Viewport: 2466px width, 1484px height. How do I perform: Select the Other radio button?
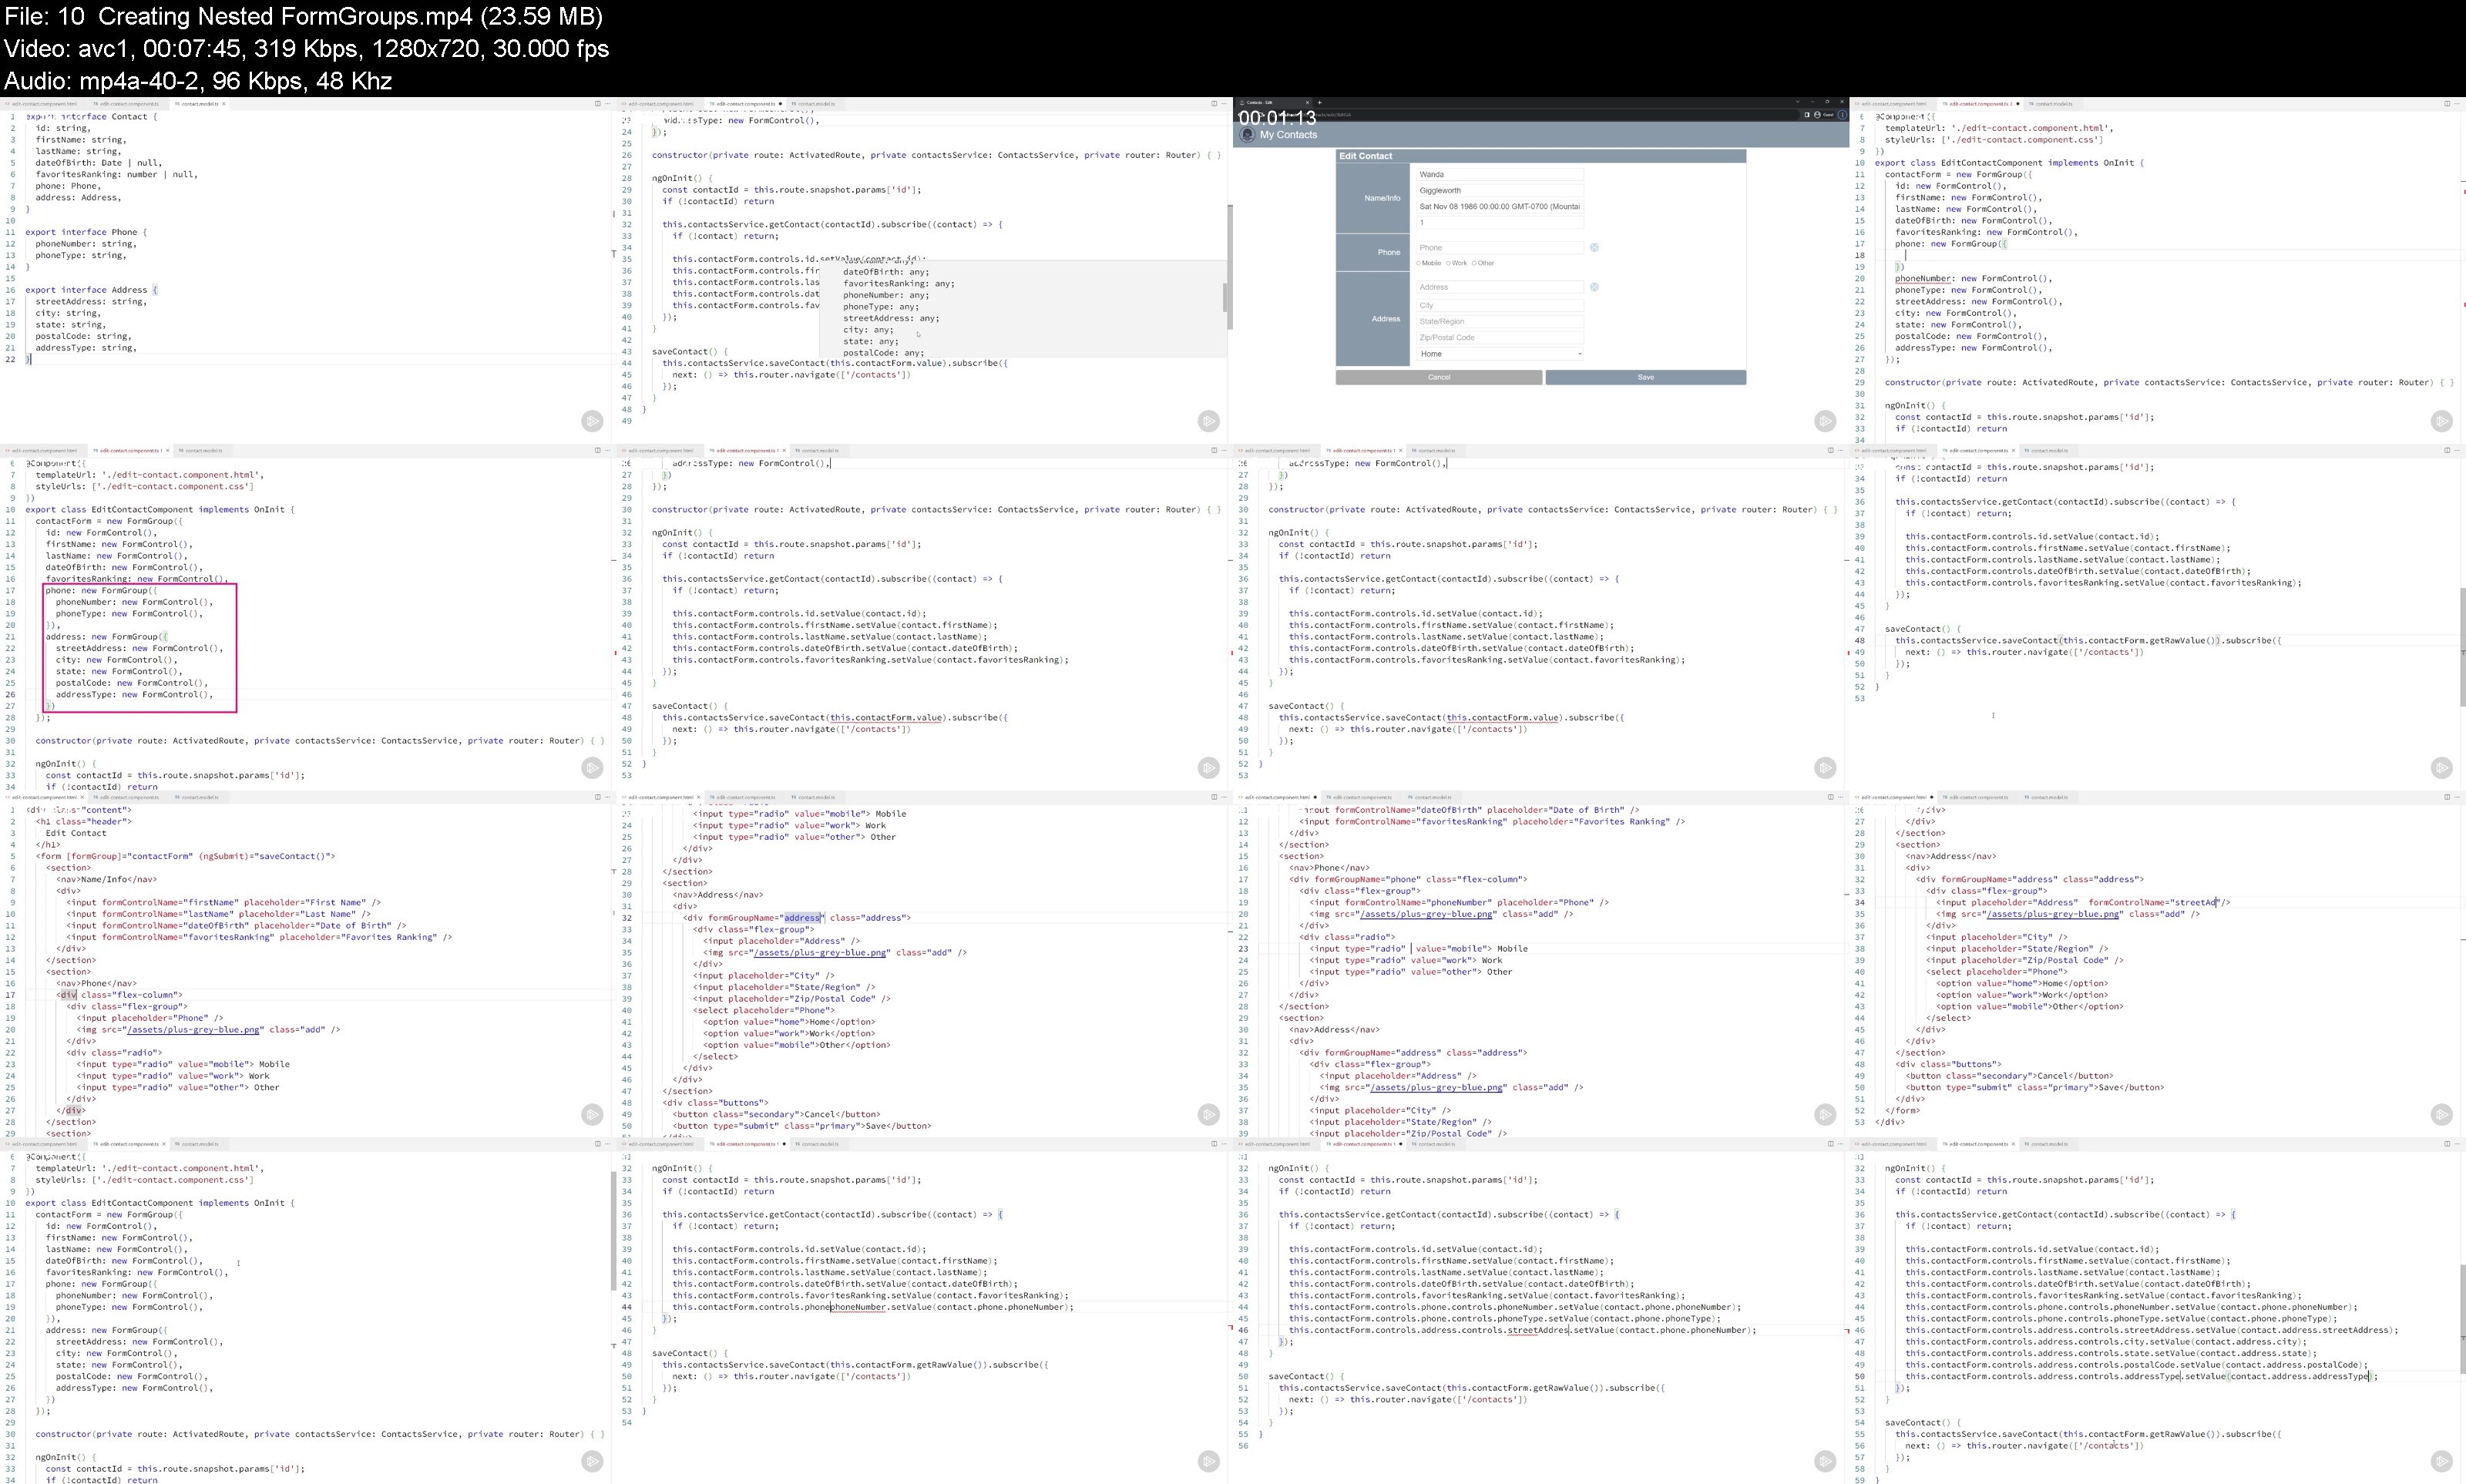coord(1474,263)
